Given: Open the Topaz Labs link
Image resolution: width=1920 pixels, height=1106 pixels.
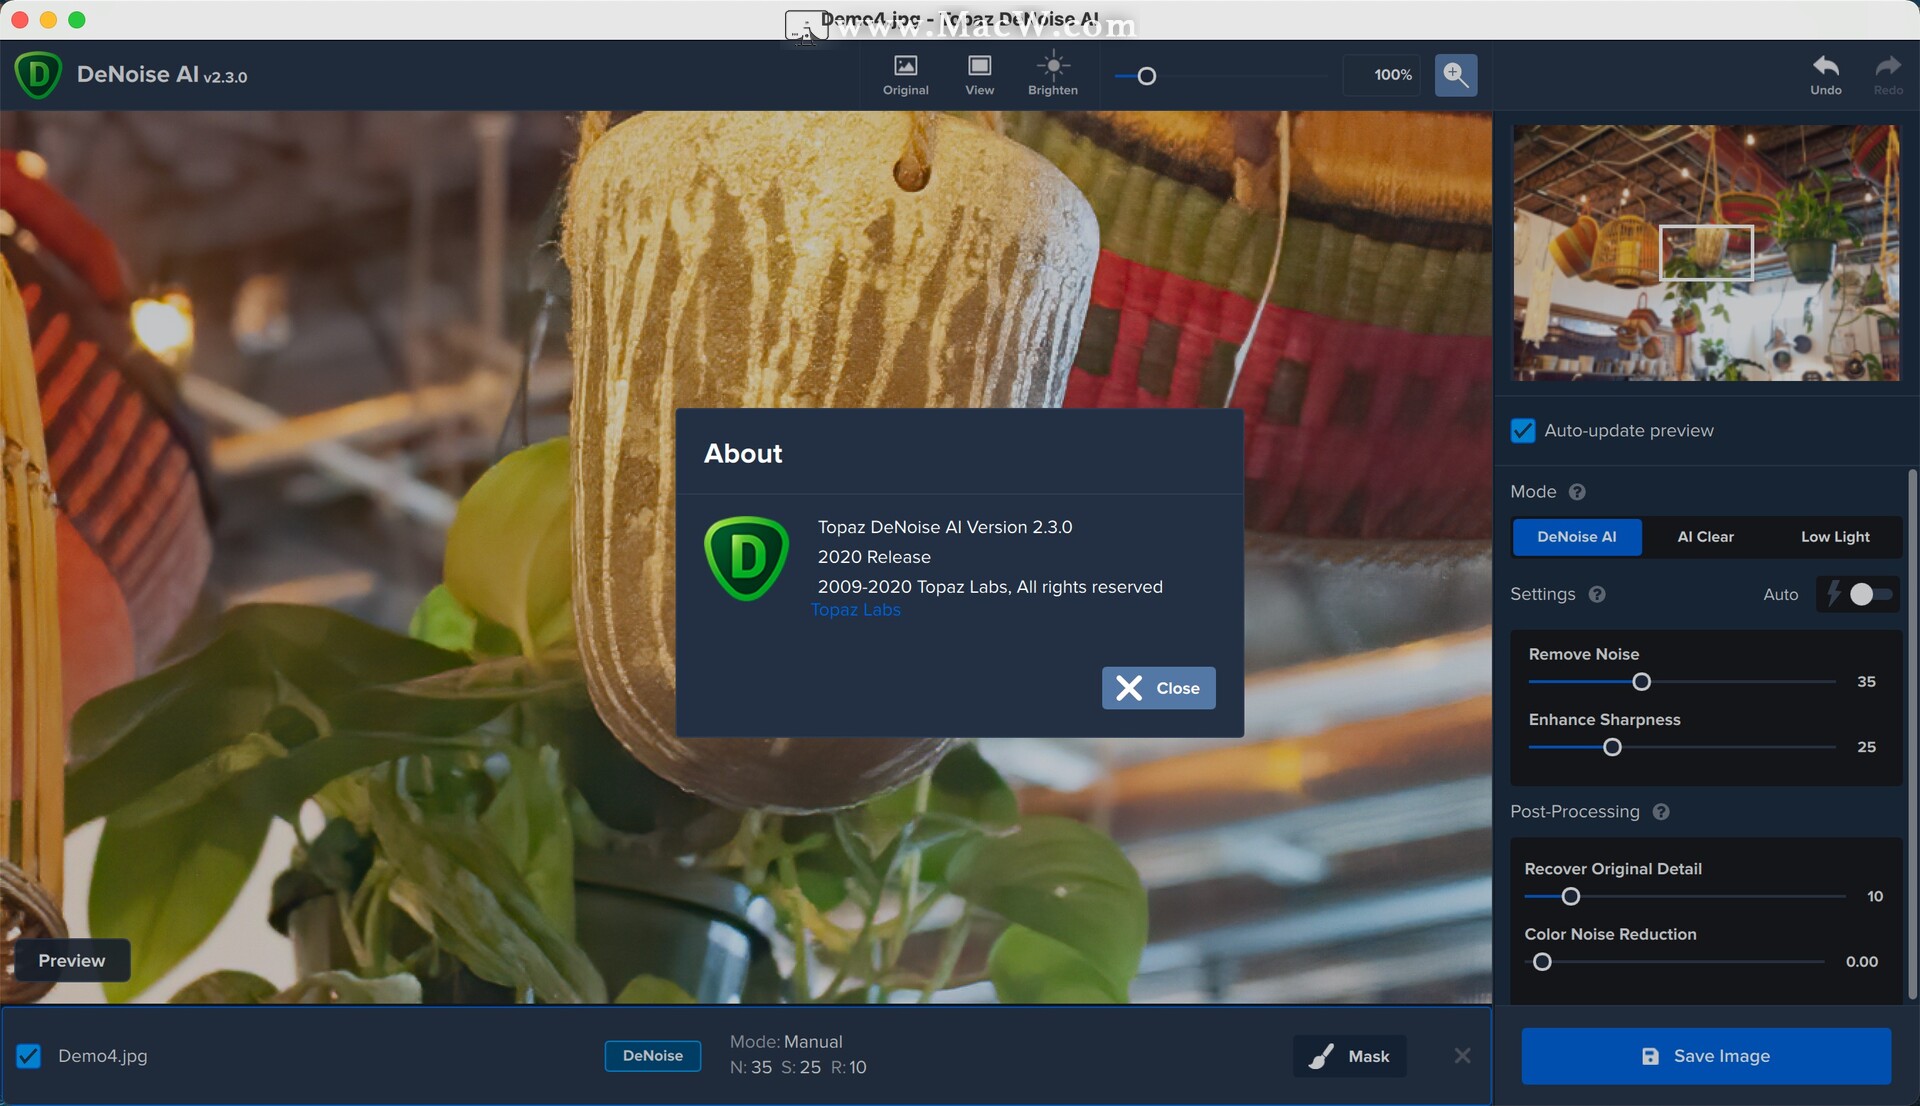Looking at the screenshot, I should coord(855,610).
